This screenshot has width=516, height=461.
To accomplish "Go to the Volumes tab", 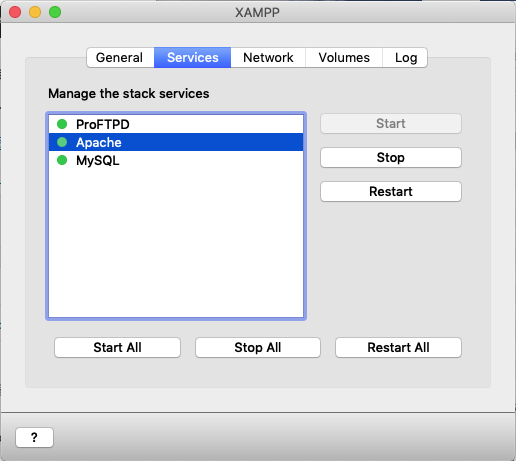I will tap(344, 57).
